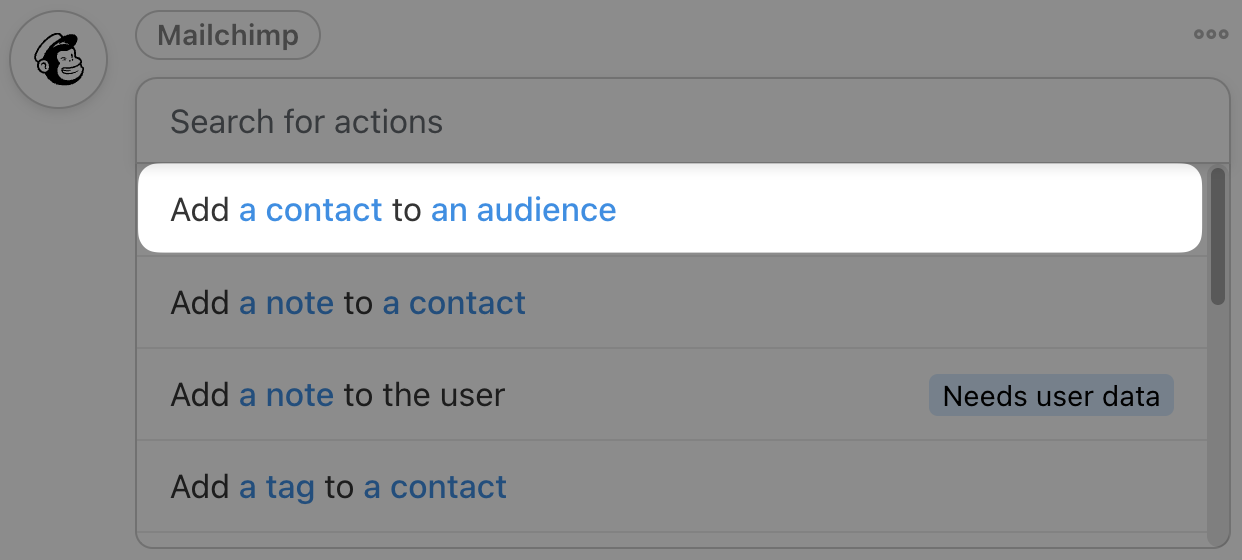Open the three-dot more options menu
Viewport: 1242px width, 560px height.
1210,35
